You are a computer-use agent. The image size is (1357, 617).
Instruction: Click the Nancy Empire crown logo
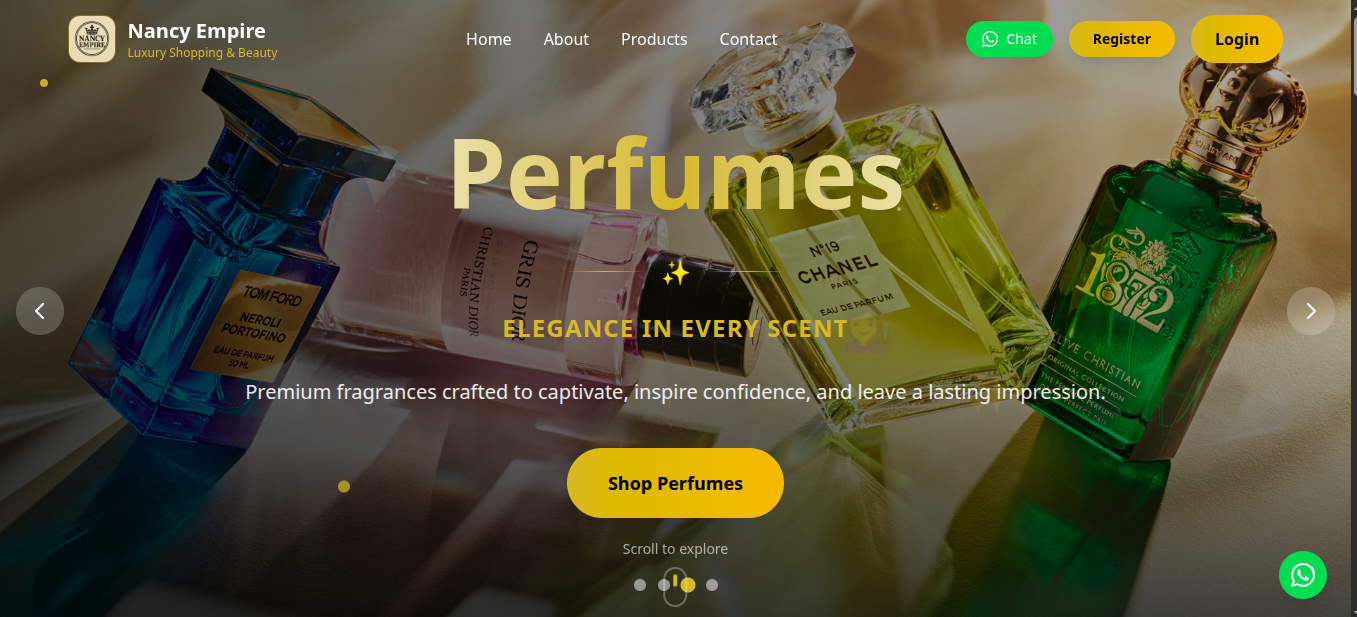click(x=92, y=39)
